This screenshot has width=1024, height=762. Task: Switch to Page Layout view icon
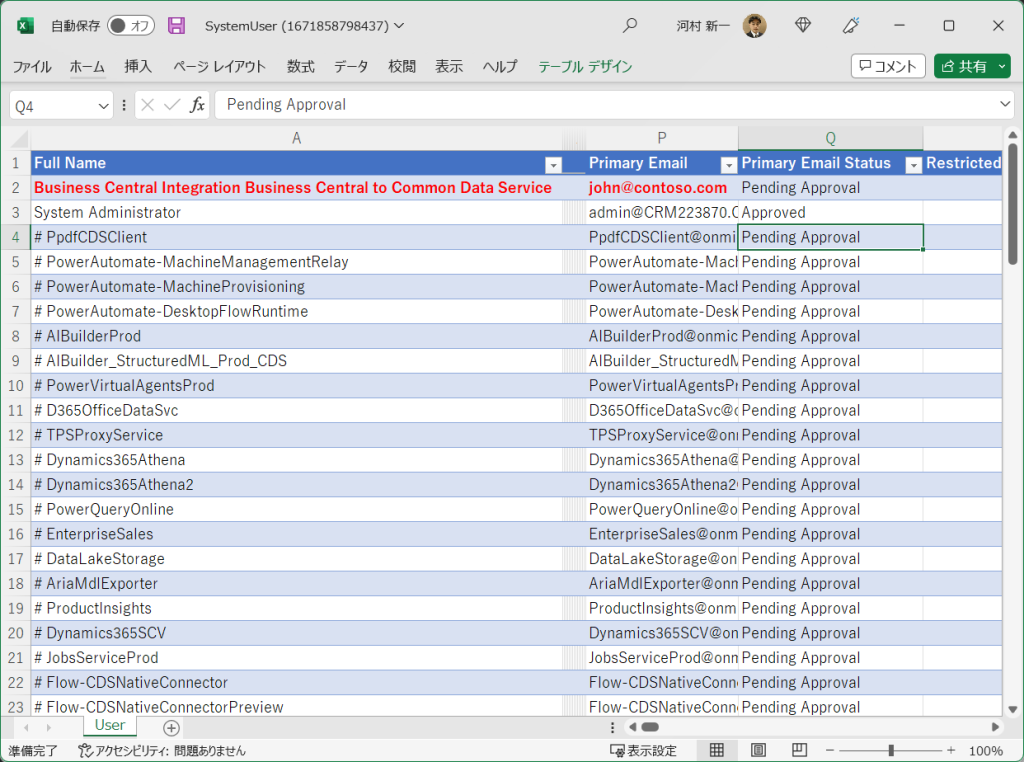(758, 750)
